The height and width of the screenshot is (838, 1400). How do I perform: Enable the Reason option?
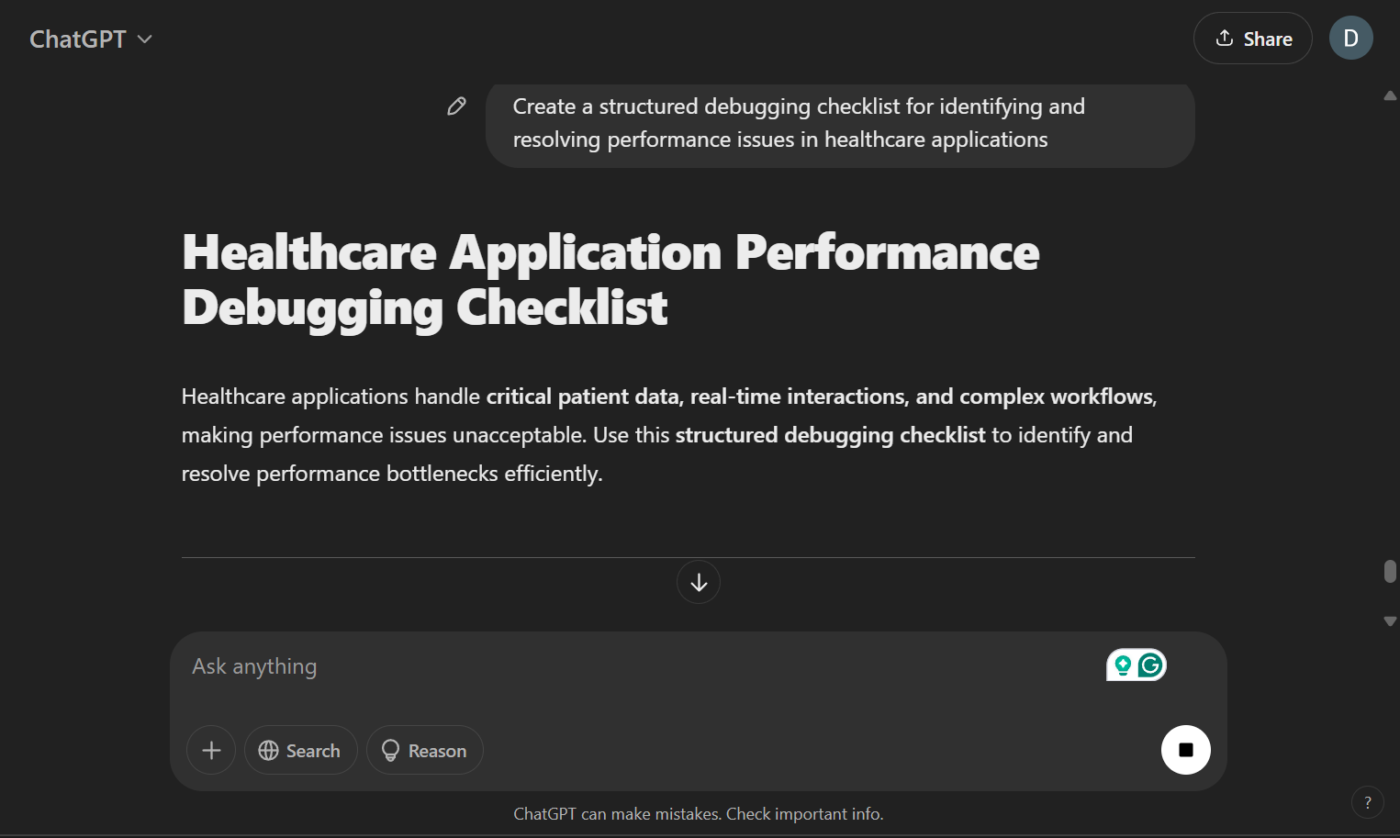pyautogui.click(x=425, y=750)
